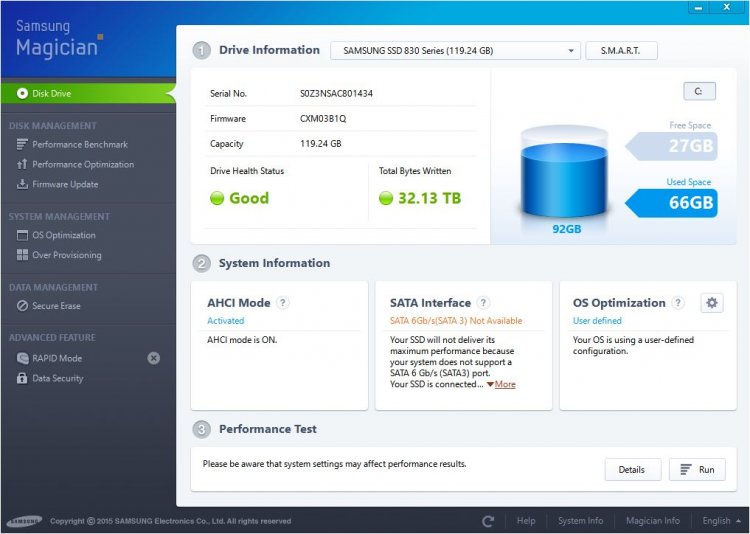Open the System Info link
Viewport: 750px width, 534px height.
point(580,521)
